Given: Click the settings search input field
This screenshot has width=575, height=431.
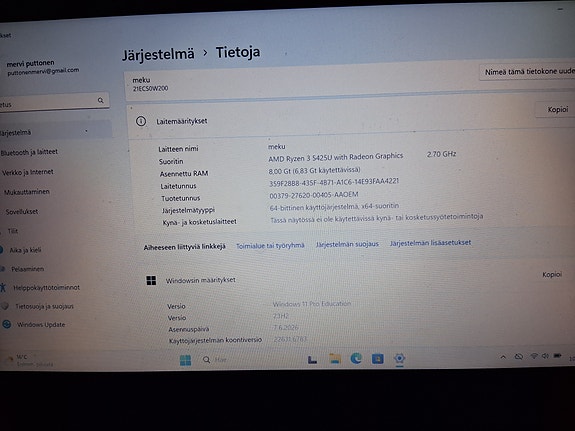Looking at the screenshot, I should point(54,102).
